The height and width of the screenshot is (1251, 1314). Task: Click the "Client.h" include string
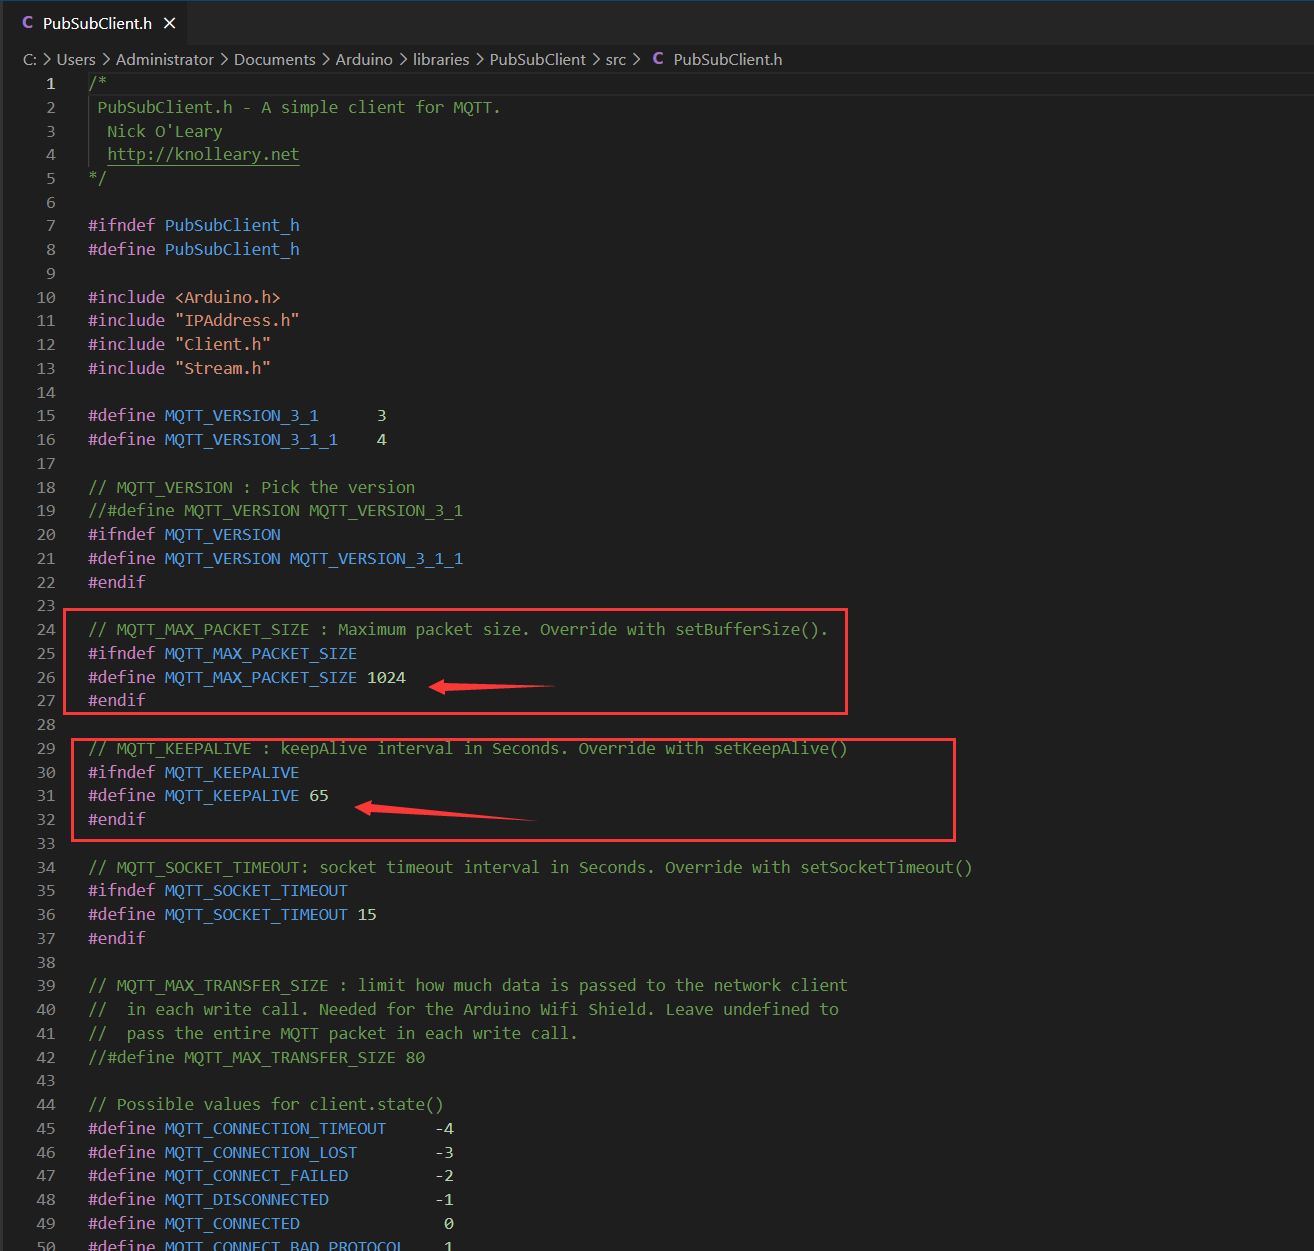click(223, 344)
